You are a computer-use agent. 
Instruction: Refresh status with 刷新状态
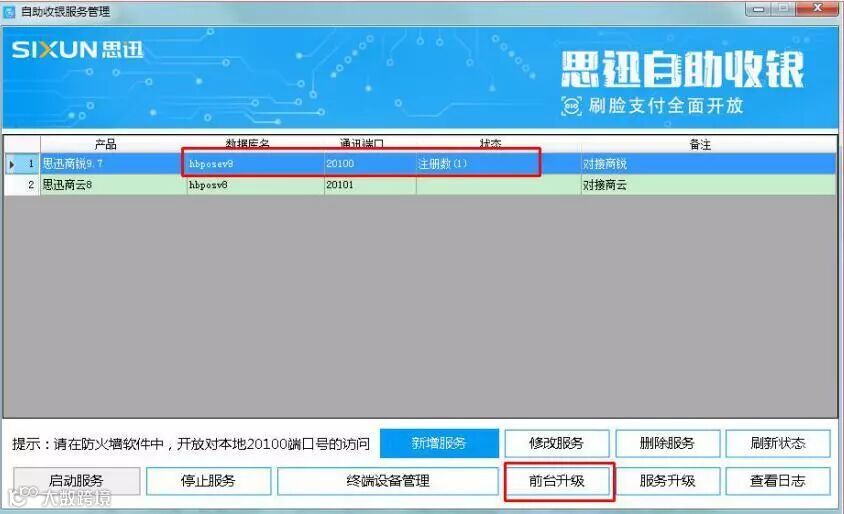point(778,443)
